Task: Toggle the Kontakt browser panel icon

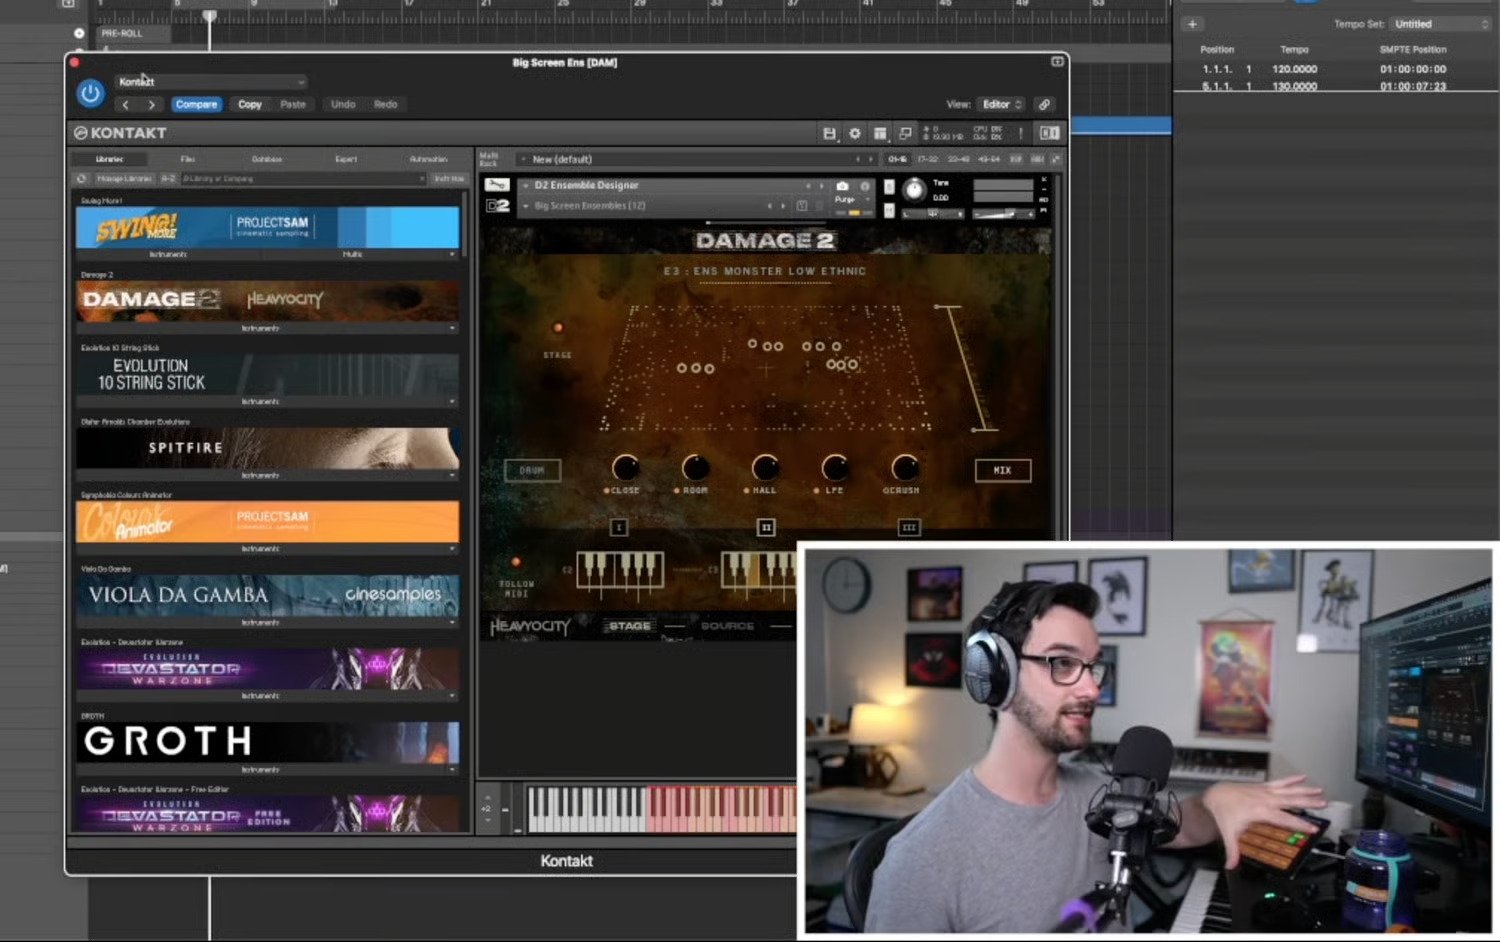Action: (1049, 133)
